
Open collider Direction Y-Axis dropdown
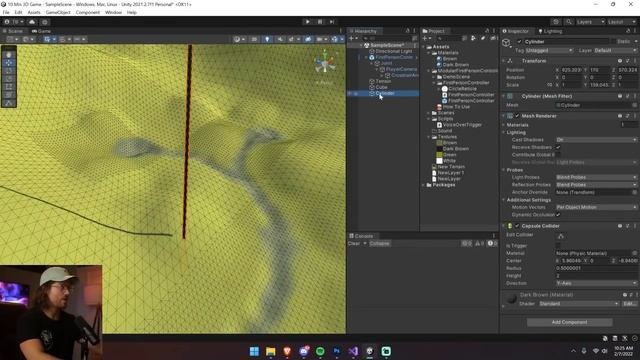coord(596,283)
